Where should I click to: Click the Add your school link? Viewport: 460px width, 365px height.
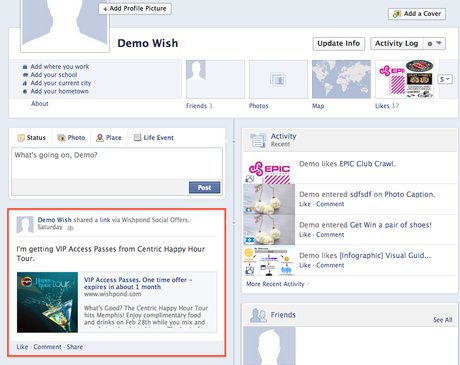click(54, 75)
